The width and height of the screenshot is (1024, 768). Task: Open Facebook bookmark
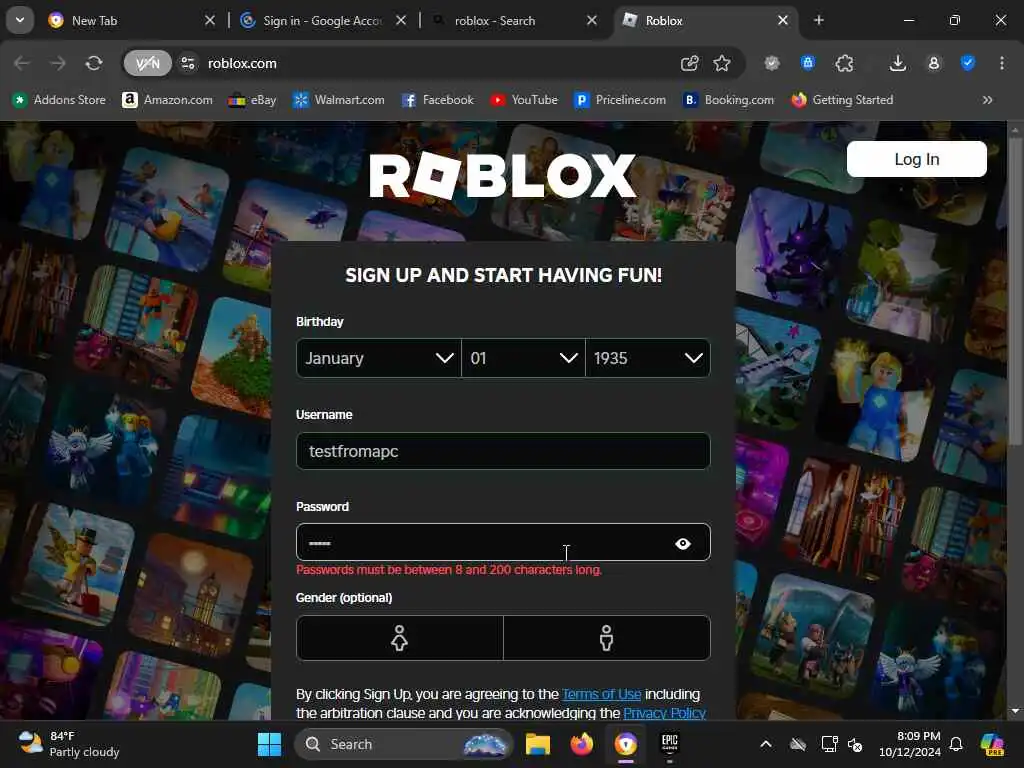438,100
